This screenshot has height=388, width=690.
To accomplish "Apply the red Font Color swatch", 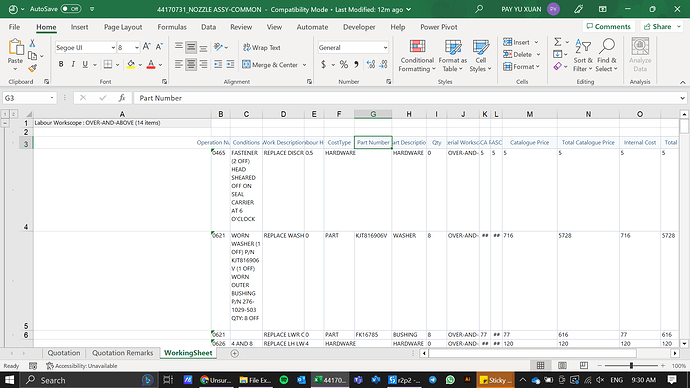I will point(151,65).
